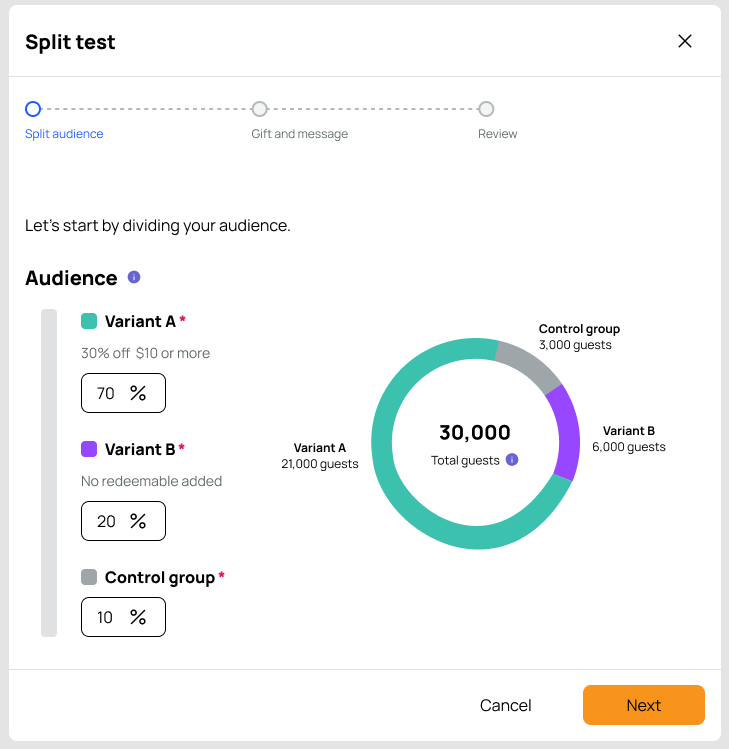The image size is (729, 749).
Task: Click the Total guests info icon
Action: [x=512, y=460]
